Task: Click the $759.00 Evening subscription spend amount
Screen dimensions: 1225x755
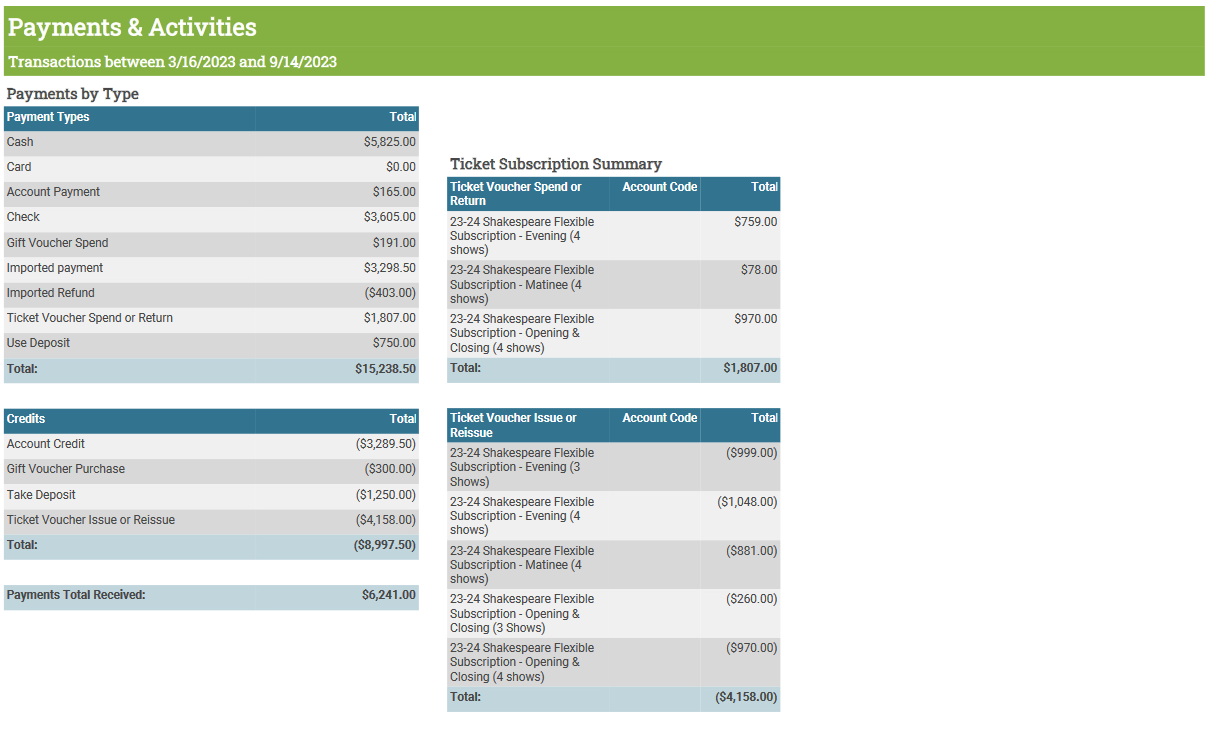Action: click(x=756, y=222)
